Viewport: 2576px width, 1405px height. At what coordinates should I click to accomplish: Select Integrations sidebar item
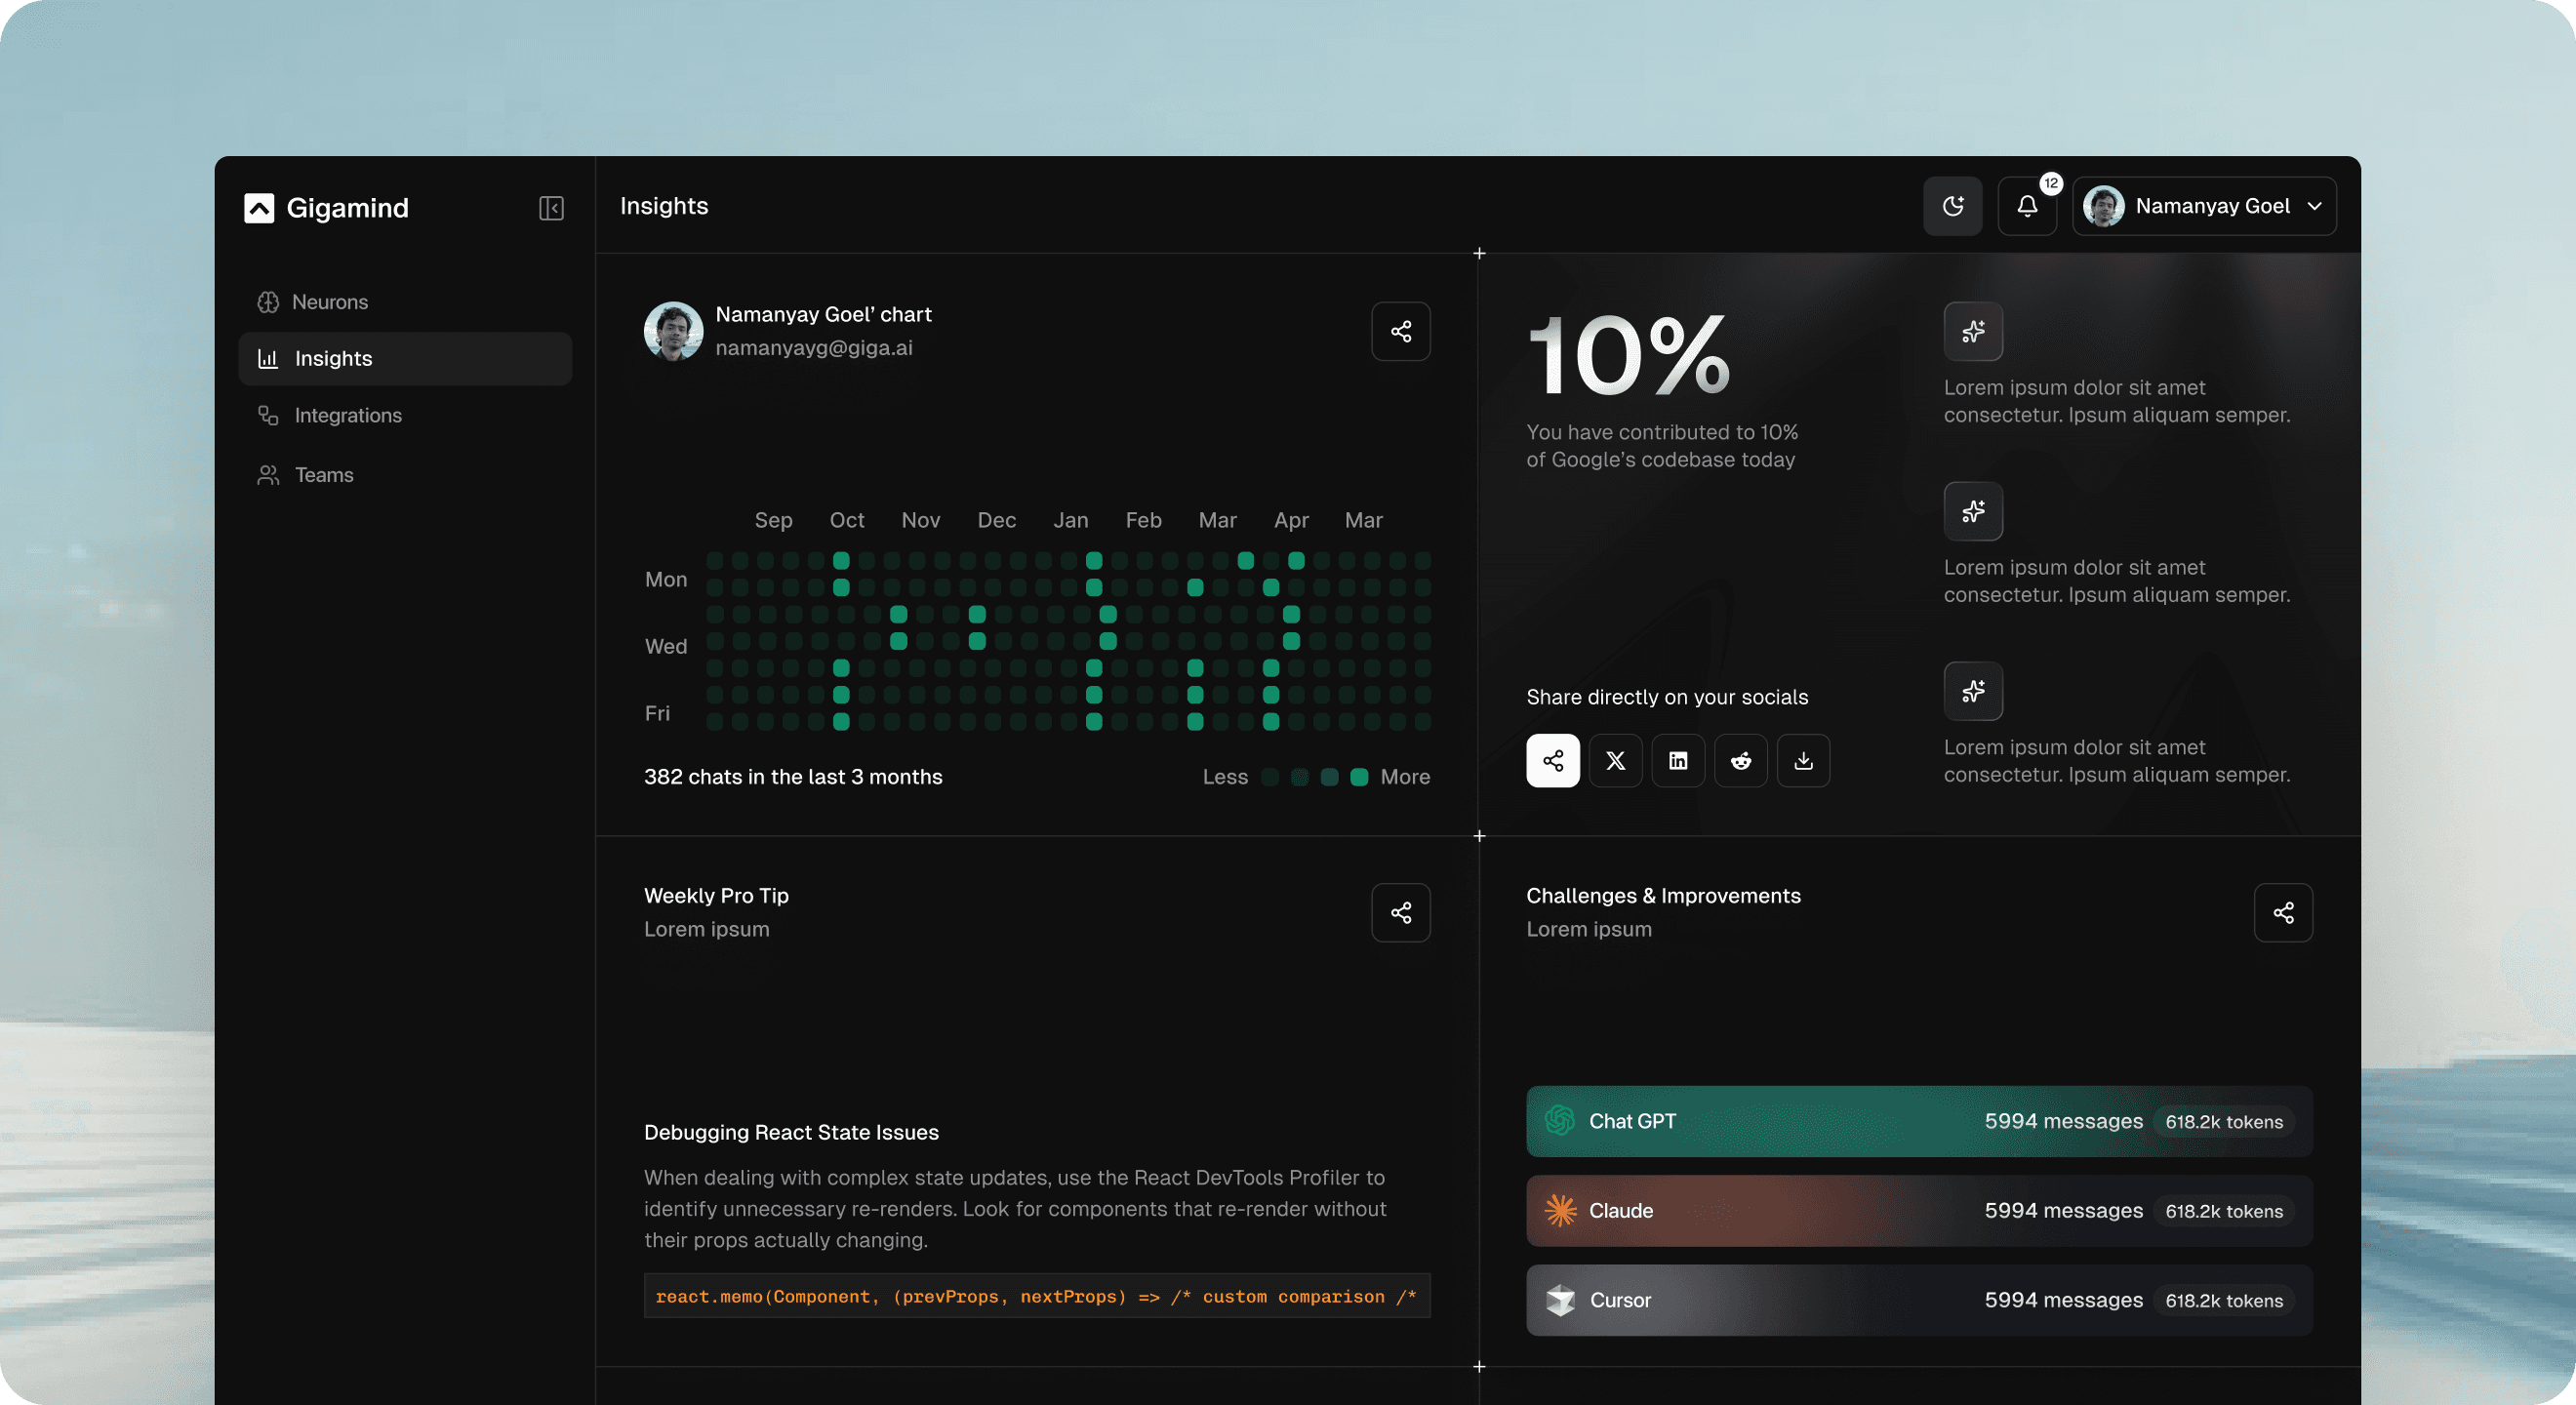coord(347,415)
